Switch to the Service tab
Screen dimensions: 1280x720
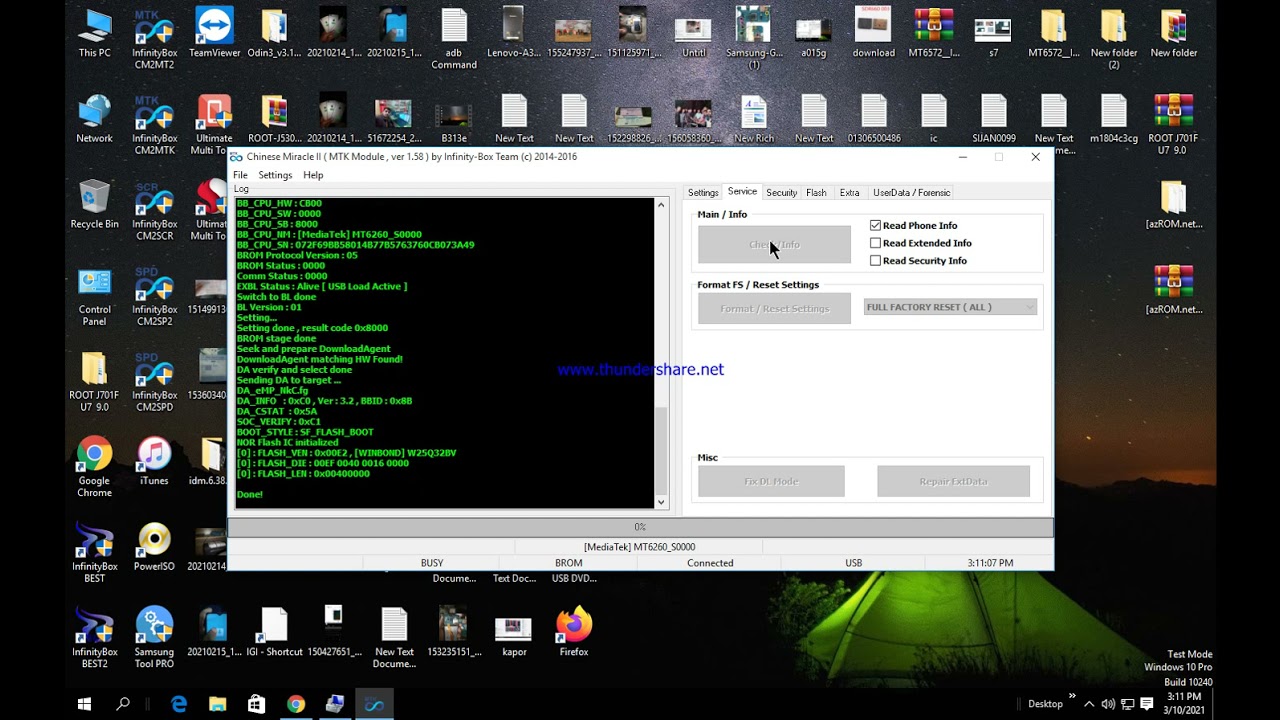click(x=742, y=192)
